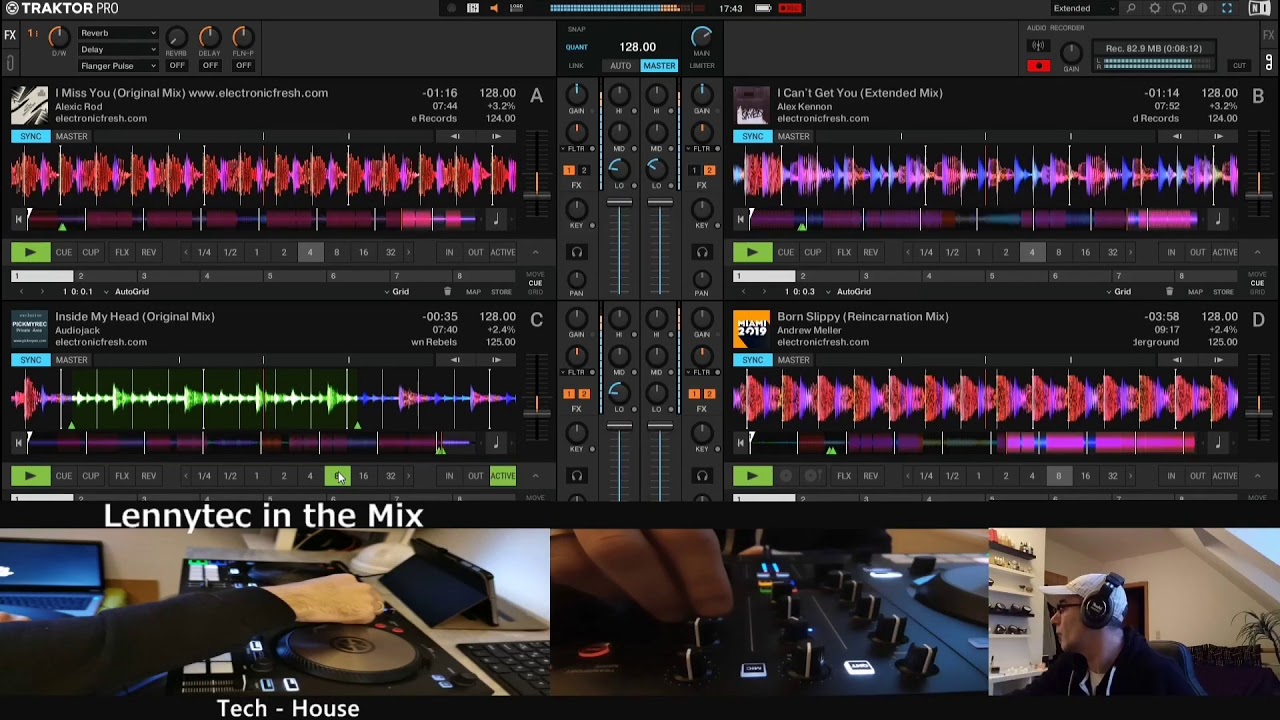The image size is (1280, 720).
Task: Click the battery status icon in header
Action: (x=763, y=8)
